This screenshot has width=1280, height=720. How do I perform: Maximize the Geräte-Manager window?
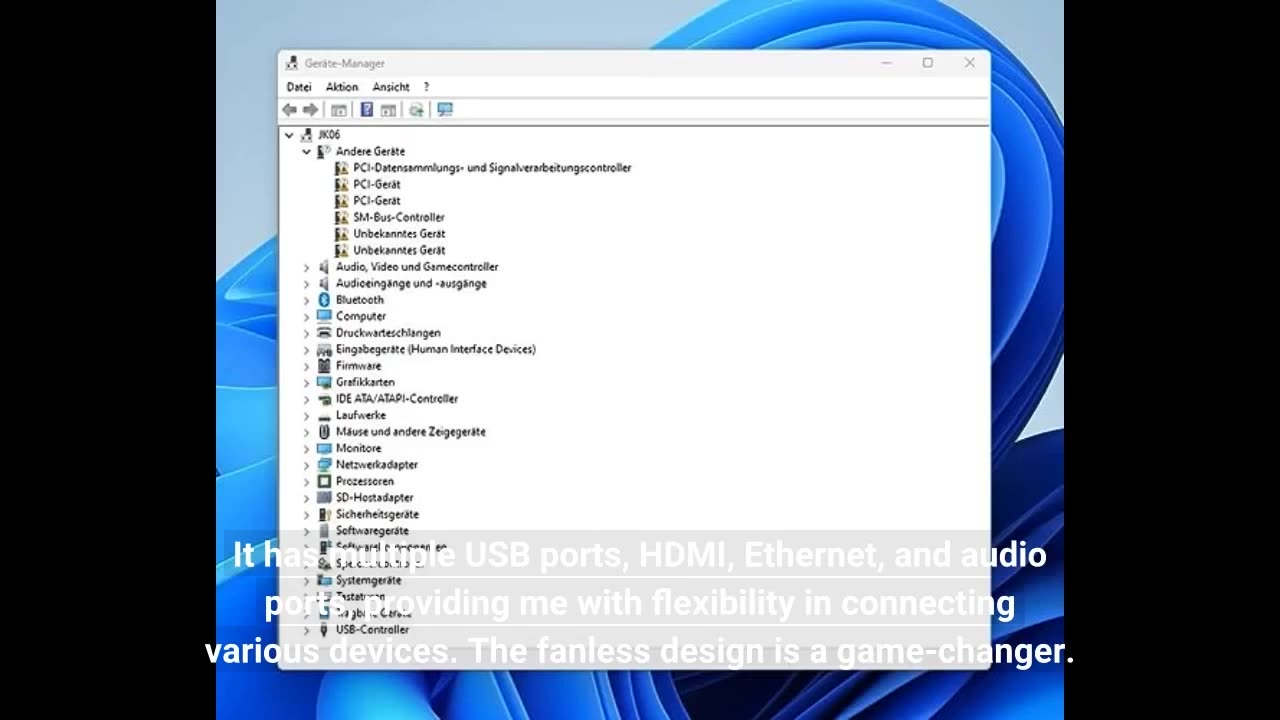pyautogui.click(x=928, y=63)
